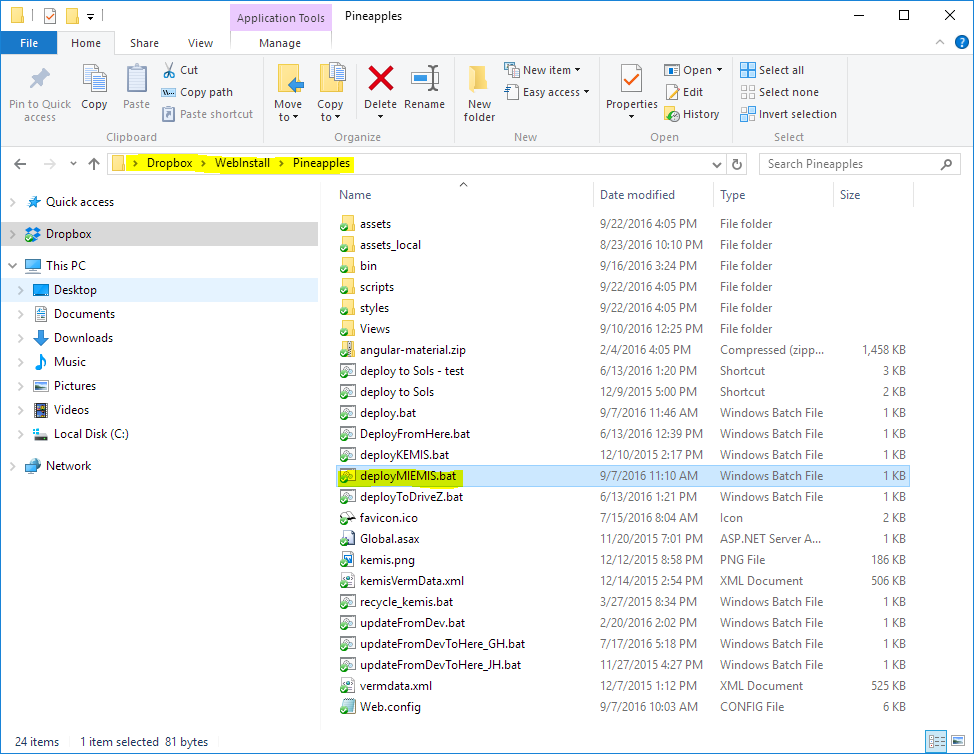Click Select all button

[x=772, y=70]
